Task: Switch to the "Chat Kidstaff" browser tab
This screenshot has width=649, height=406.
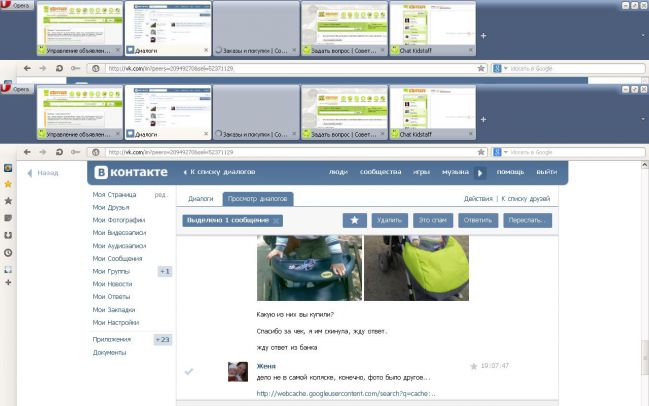Action: pos(430,133)
